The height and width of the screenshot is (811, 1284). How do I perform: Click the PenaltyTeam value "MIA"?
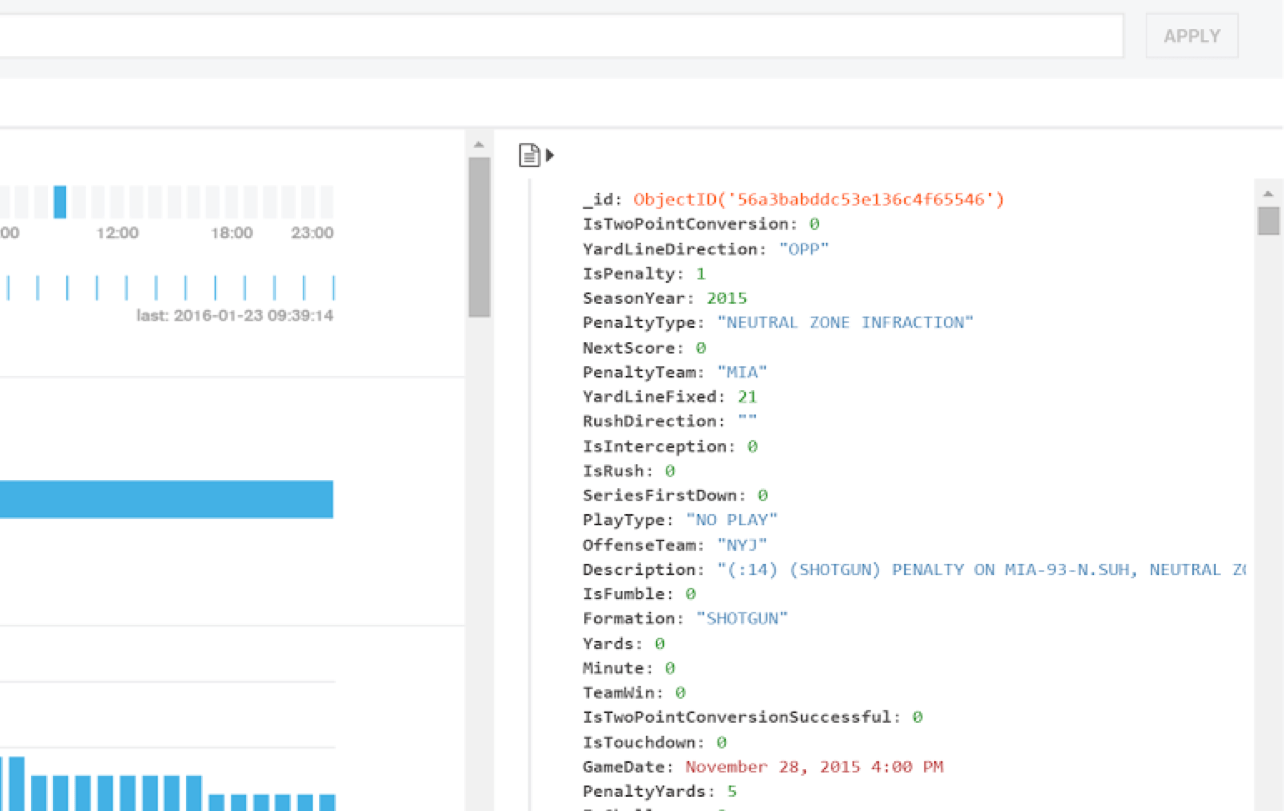click(x=742, y=372)
